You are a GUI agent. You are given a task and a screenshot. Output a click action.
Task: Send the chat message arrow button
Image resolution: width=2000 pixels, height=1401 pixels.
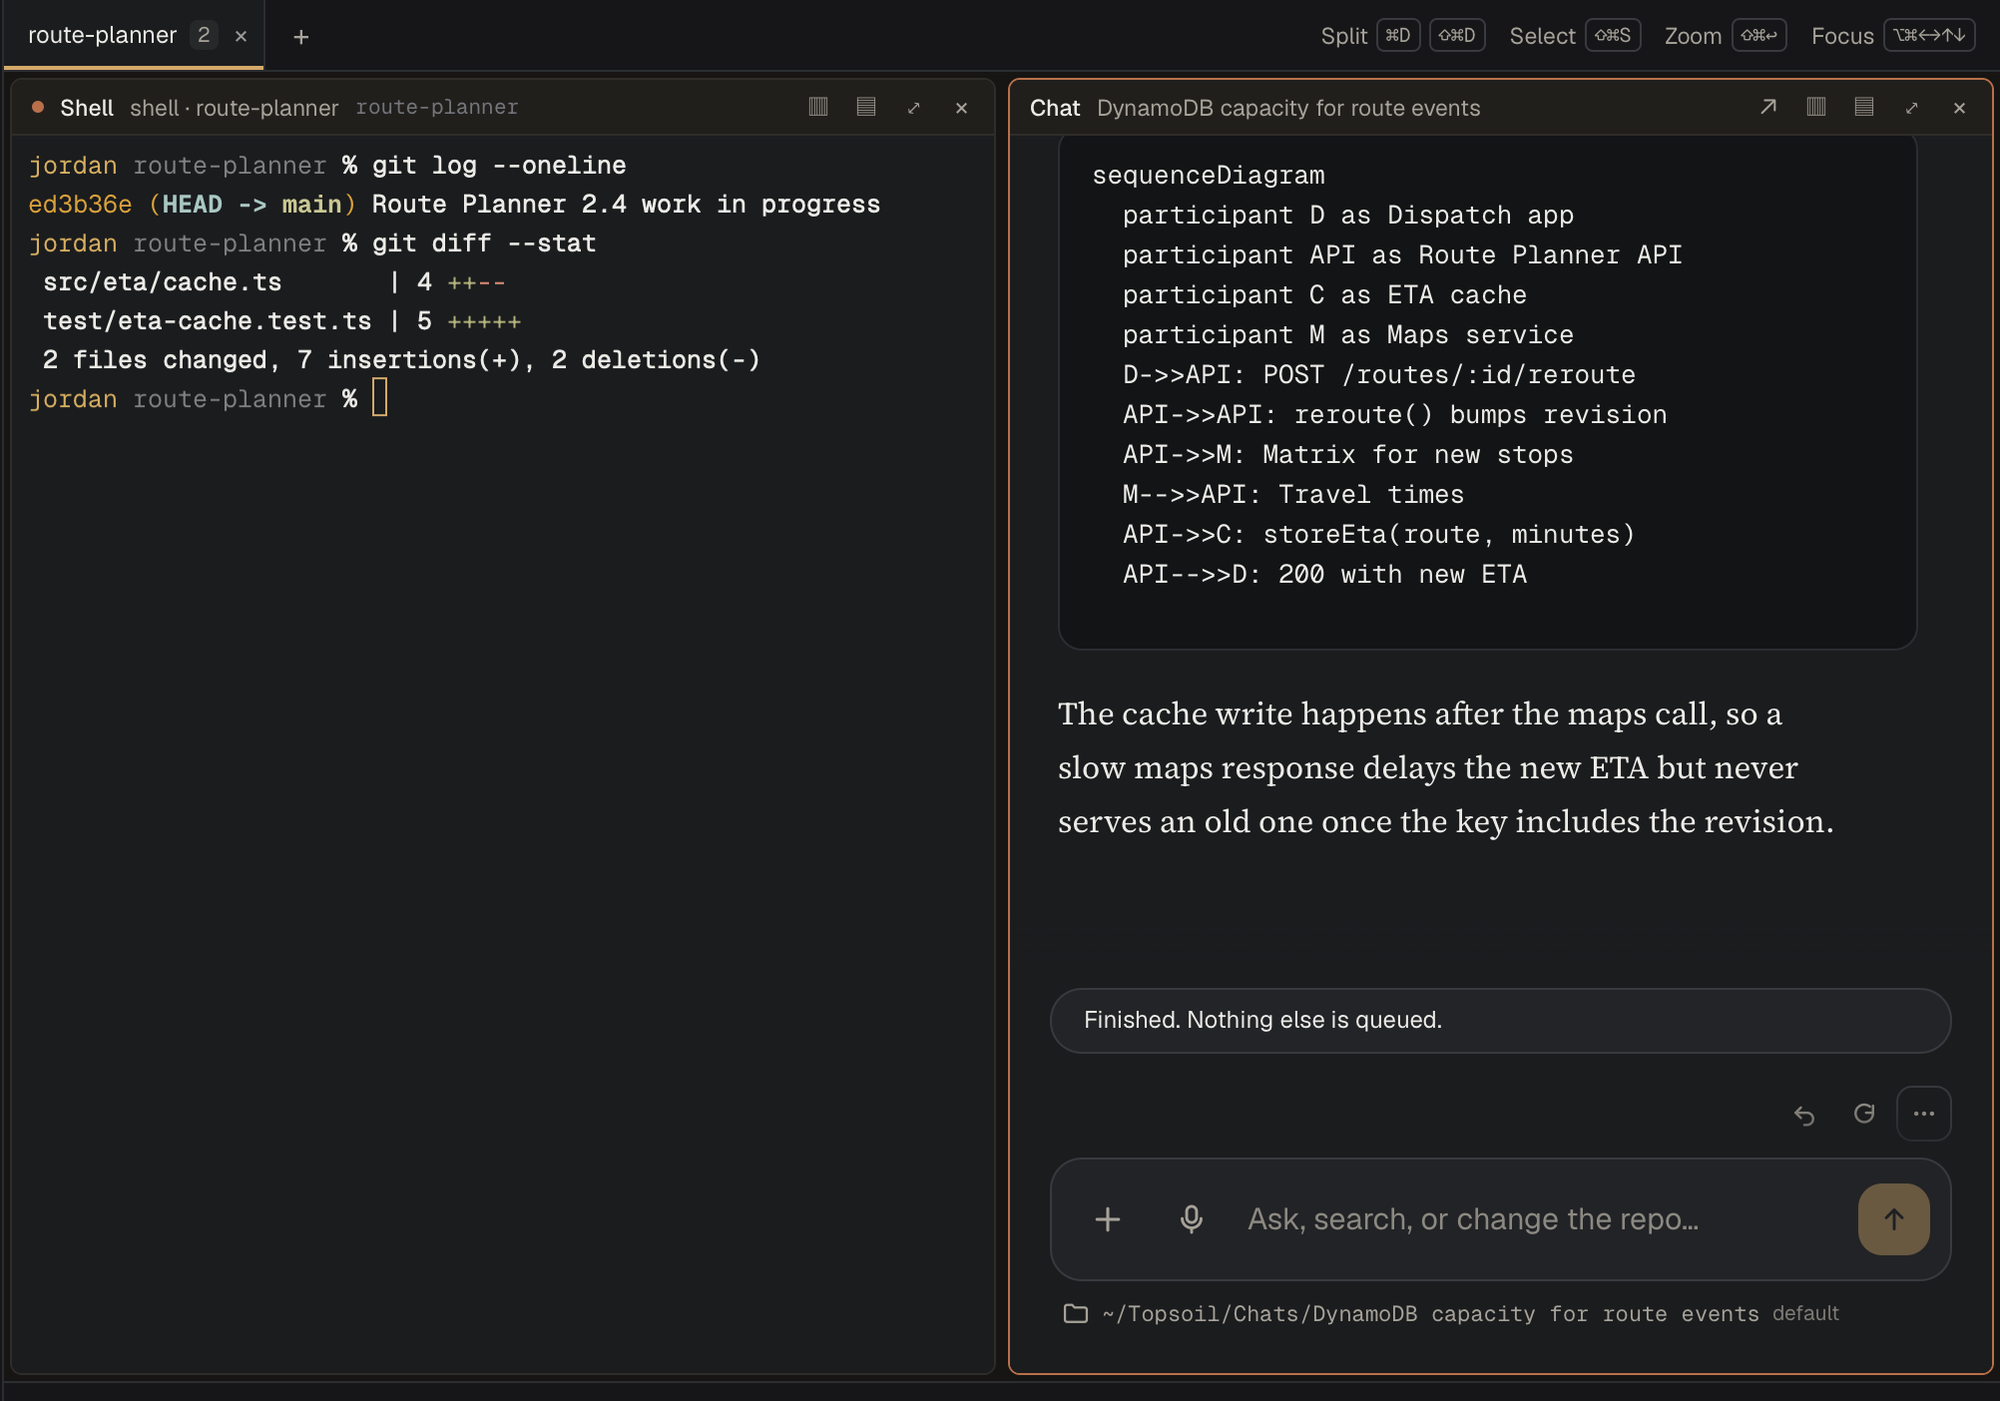tap(1894, 1219)
